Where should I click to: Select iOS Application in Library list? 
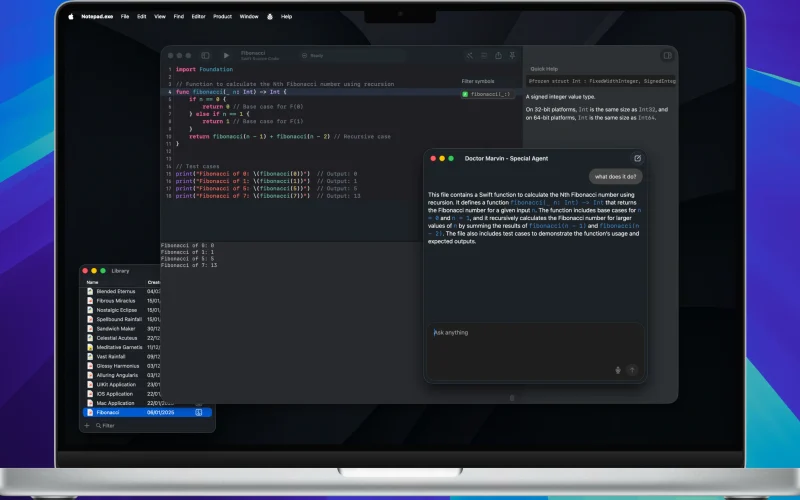coord(115,394)
